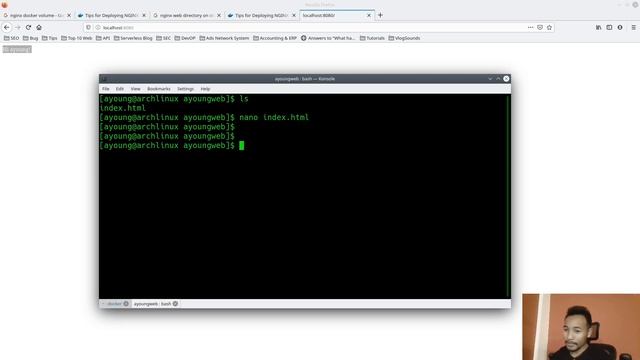
Task: Open the VlogSounds bookmarks folder
Action: coord(404,38)
